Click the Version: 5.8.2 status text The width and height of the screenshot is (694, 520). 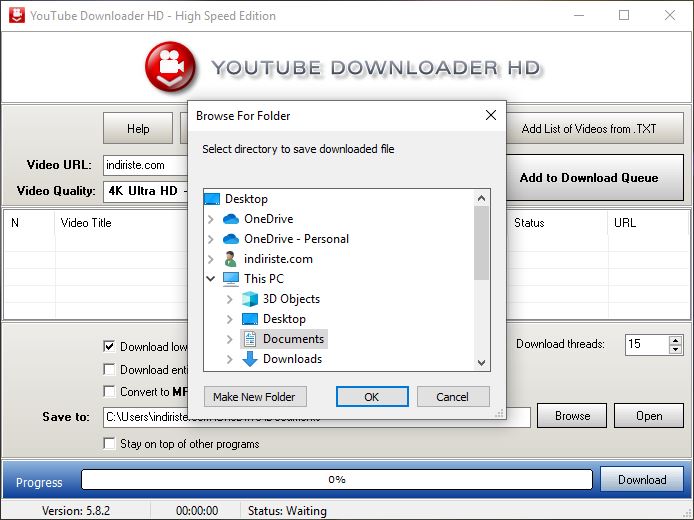76,511
